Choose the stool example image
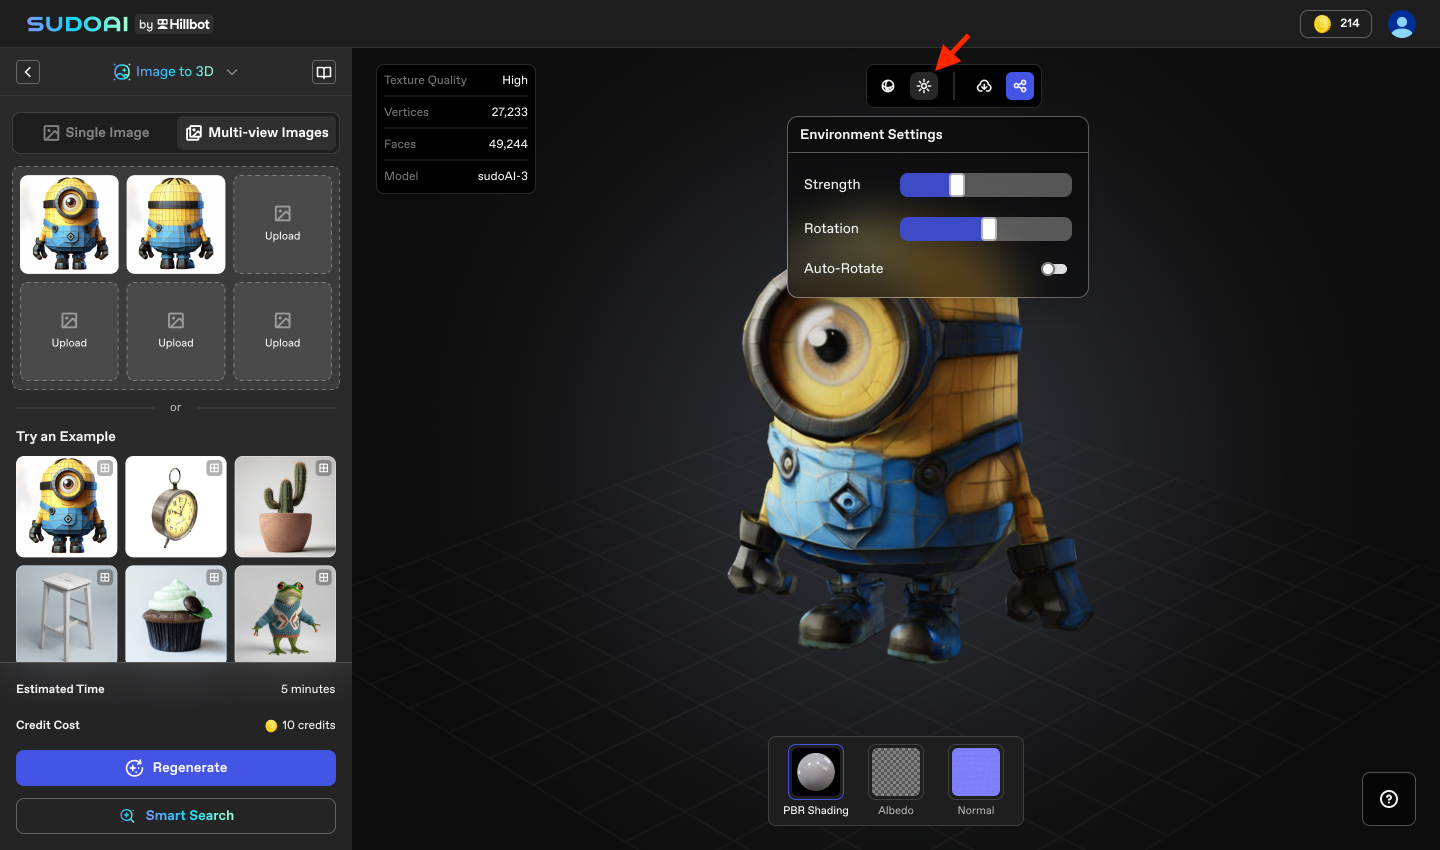The height and width of the screenshot is (850, 1440). click(x=66, y=614)
